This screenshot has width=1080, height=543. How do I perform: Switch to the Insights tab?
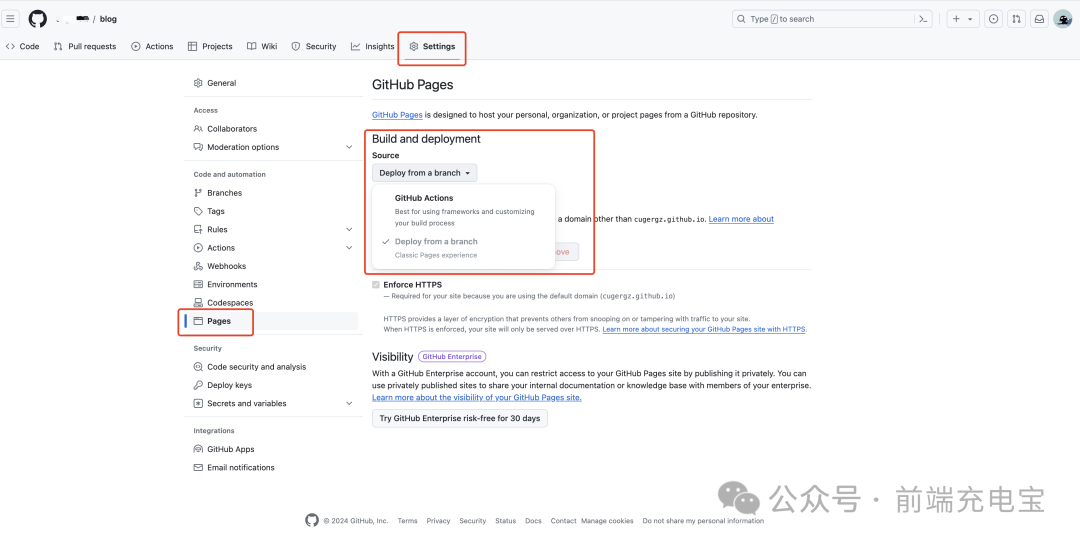pyautogui.click(x=373, y=47)
